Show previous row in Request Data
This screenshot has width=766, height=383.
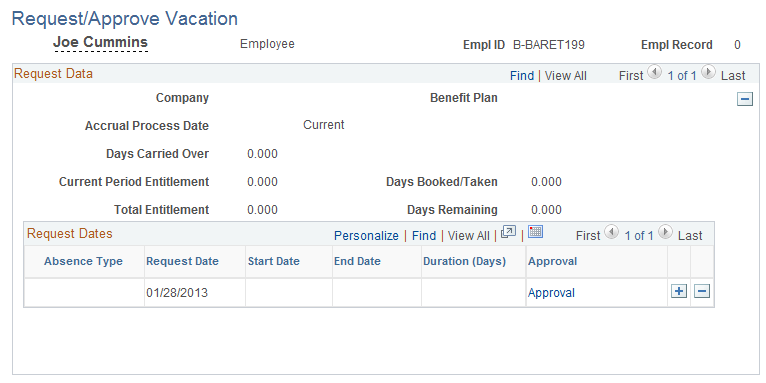tap(654, 72)
